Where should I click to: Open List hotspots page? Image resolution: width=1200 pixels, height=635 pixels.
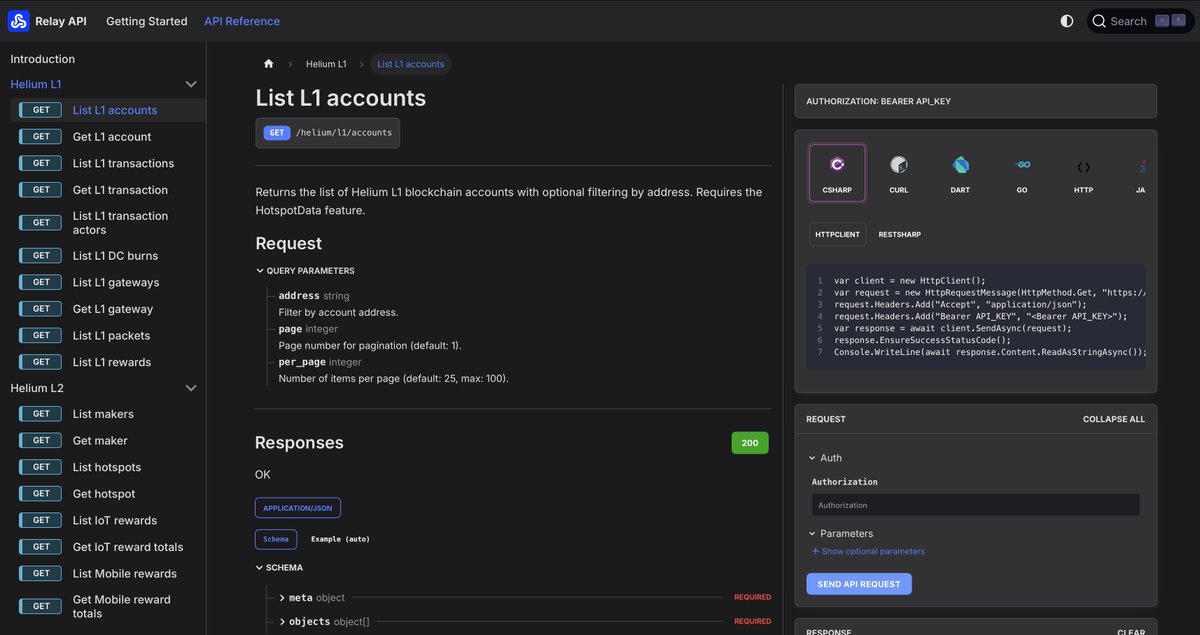[x=107, y=467]
